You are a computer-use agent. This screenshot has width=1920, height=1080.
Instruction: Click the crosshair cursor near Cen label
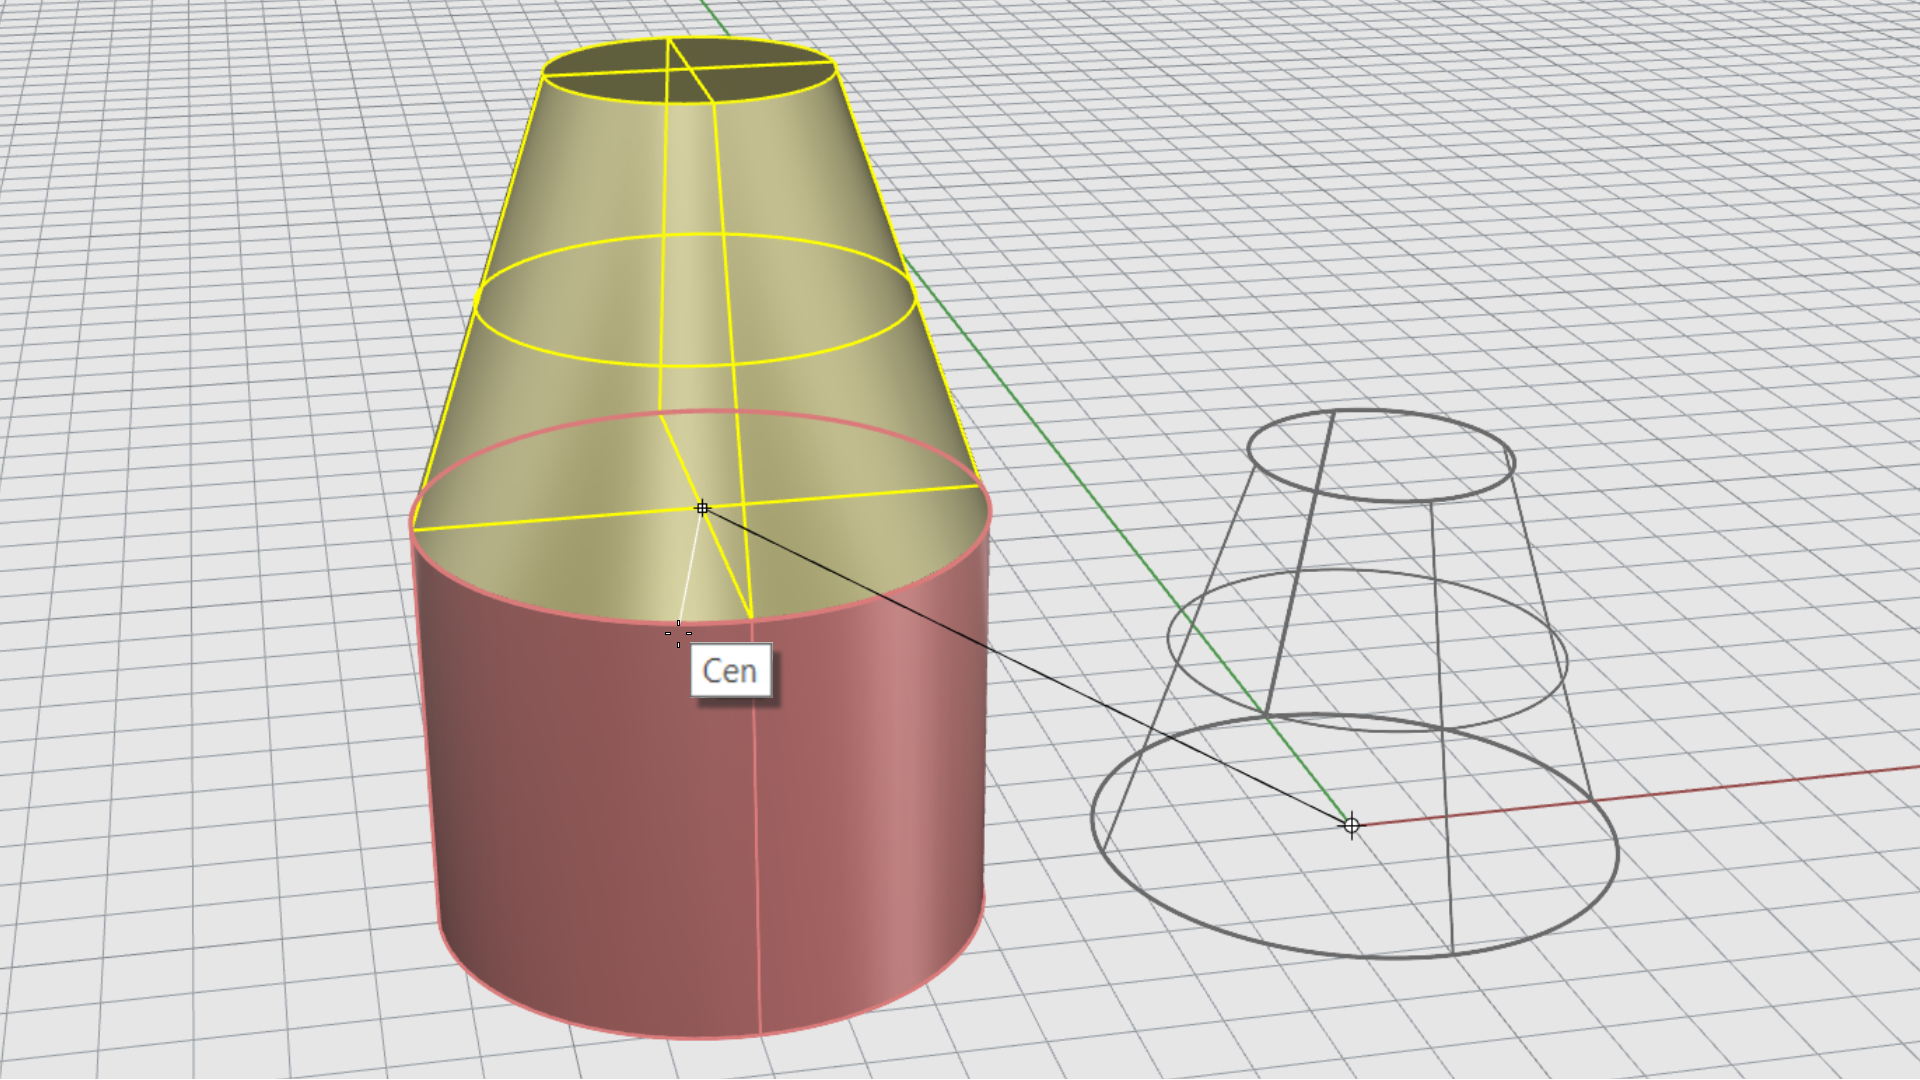(678, 633)
